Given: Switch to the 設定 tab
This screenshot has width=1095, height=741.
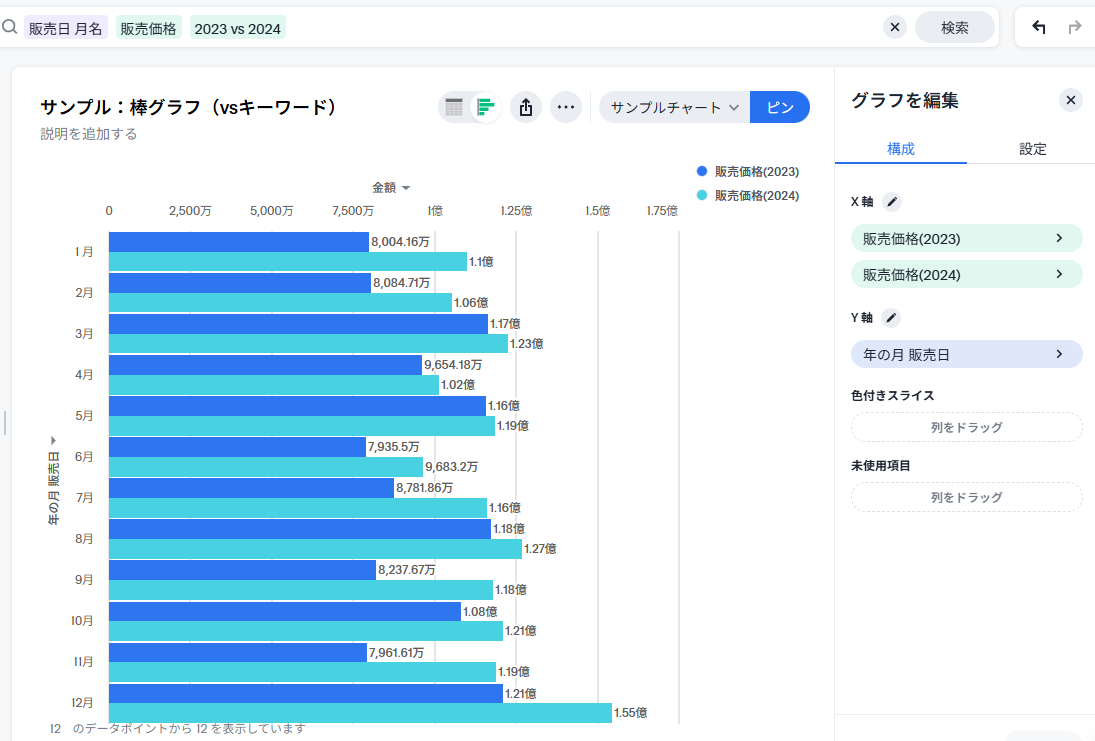Looking at the screenshot, I should [1032, 149].
